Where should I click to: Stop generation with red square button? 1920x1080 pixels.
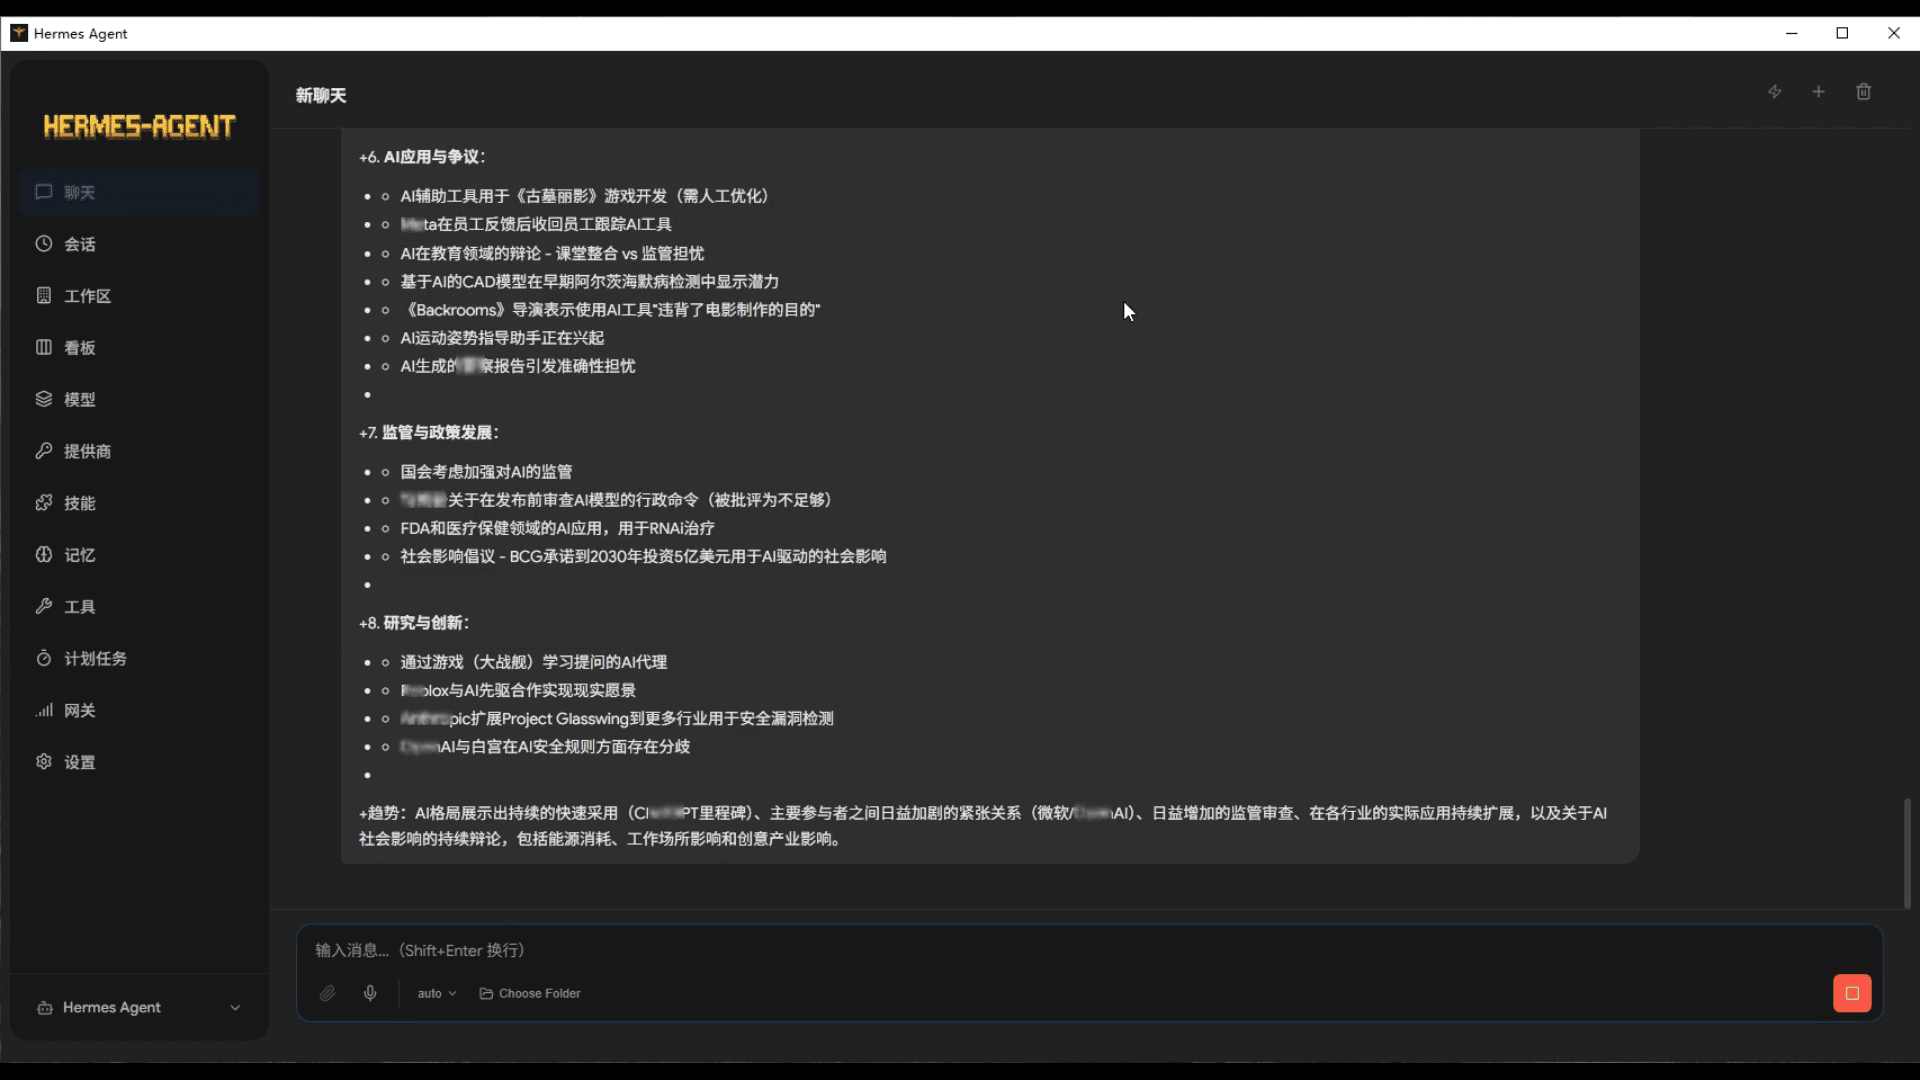pos(1852,993)
